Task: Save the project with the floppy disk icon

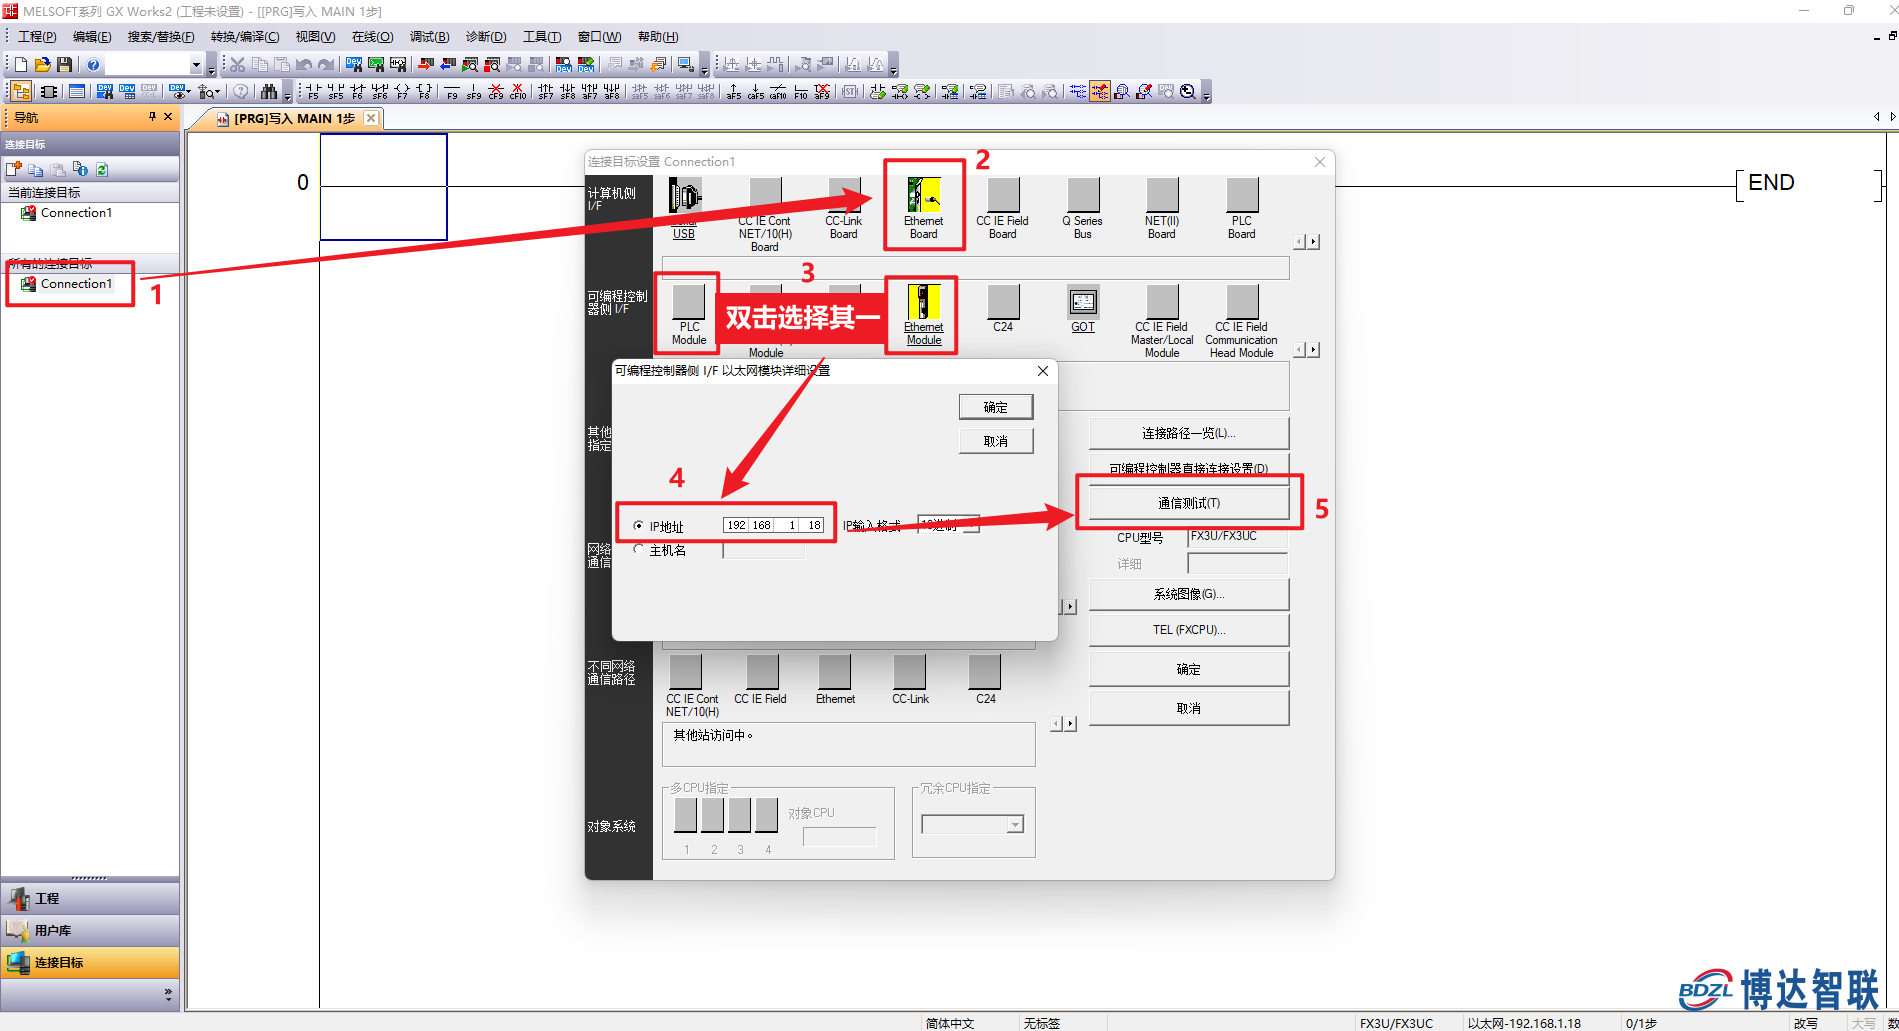Action: [64, 65]
